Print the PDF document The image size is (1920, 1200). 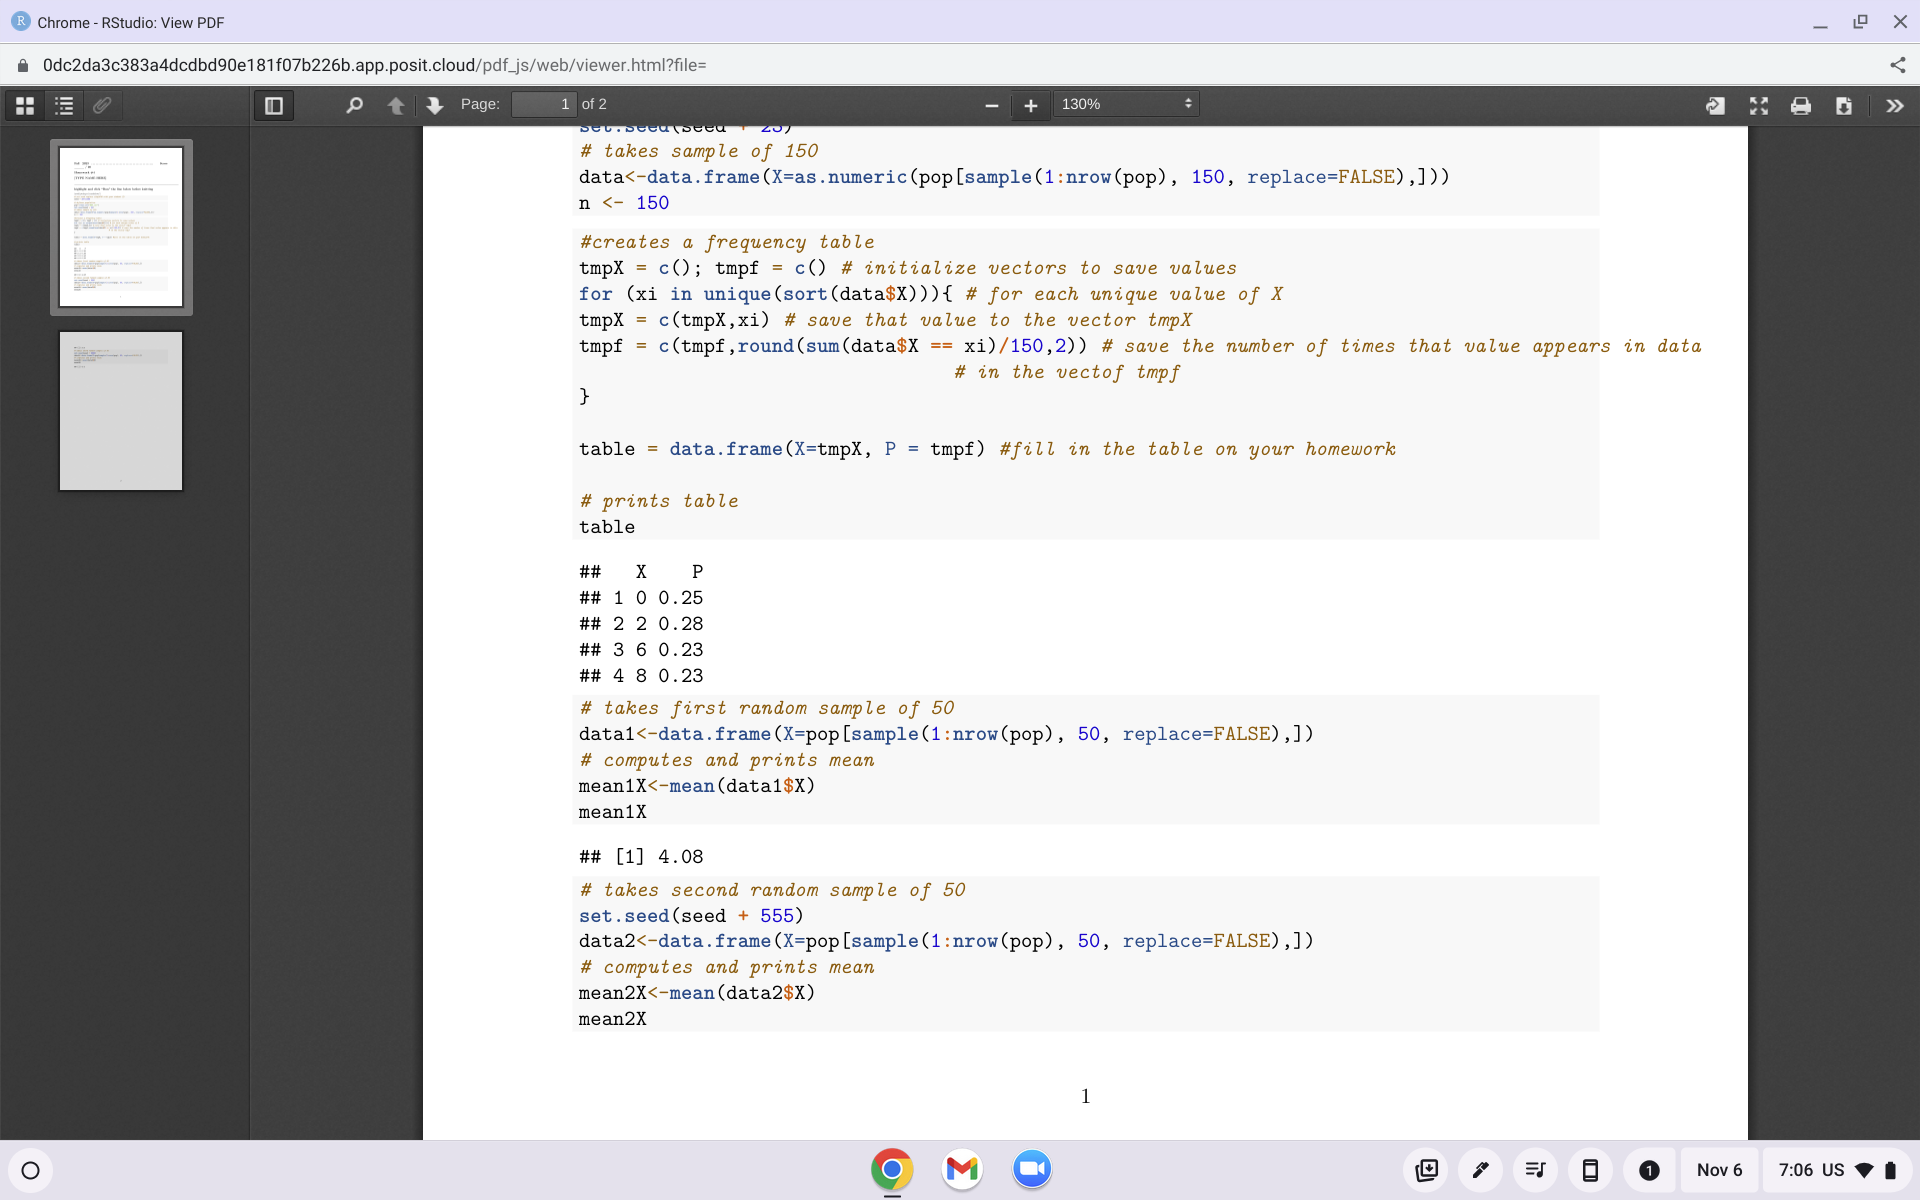pos(1800,105)
